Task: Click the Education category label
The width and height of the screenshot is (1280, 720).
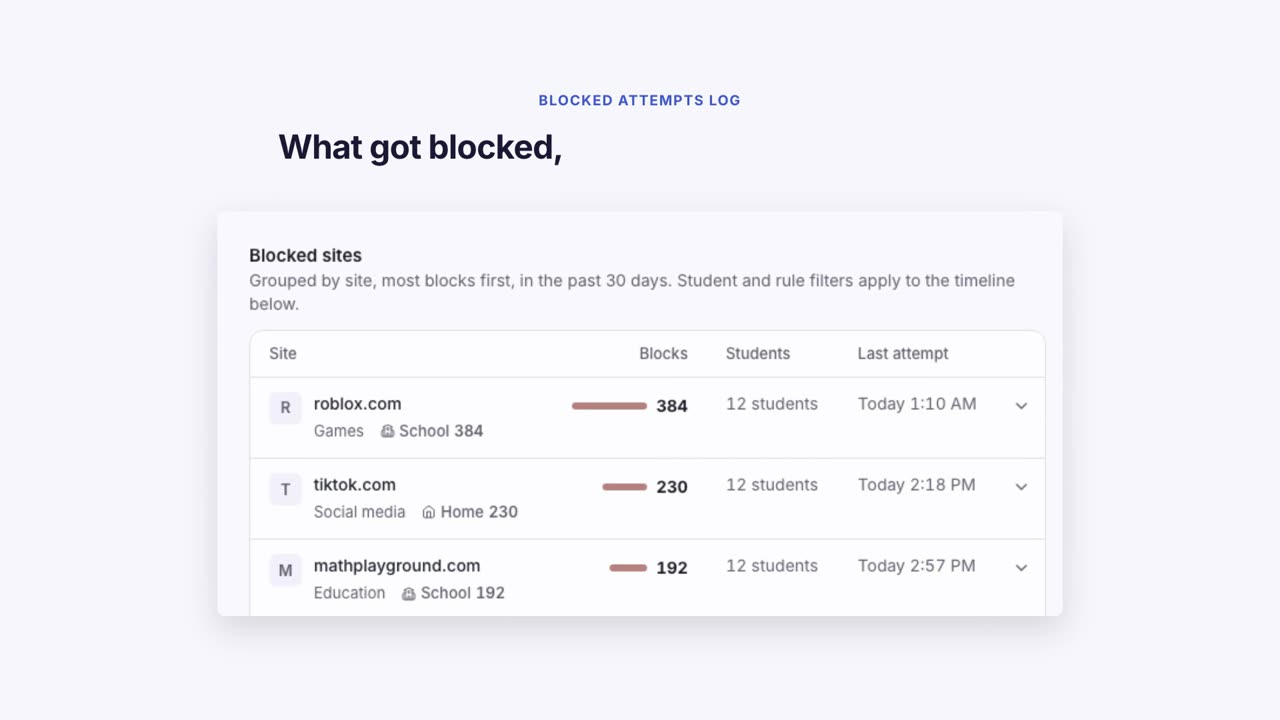Action: pos(350,593)
